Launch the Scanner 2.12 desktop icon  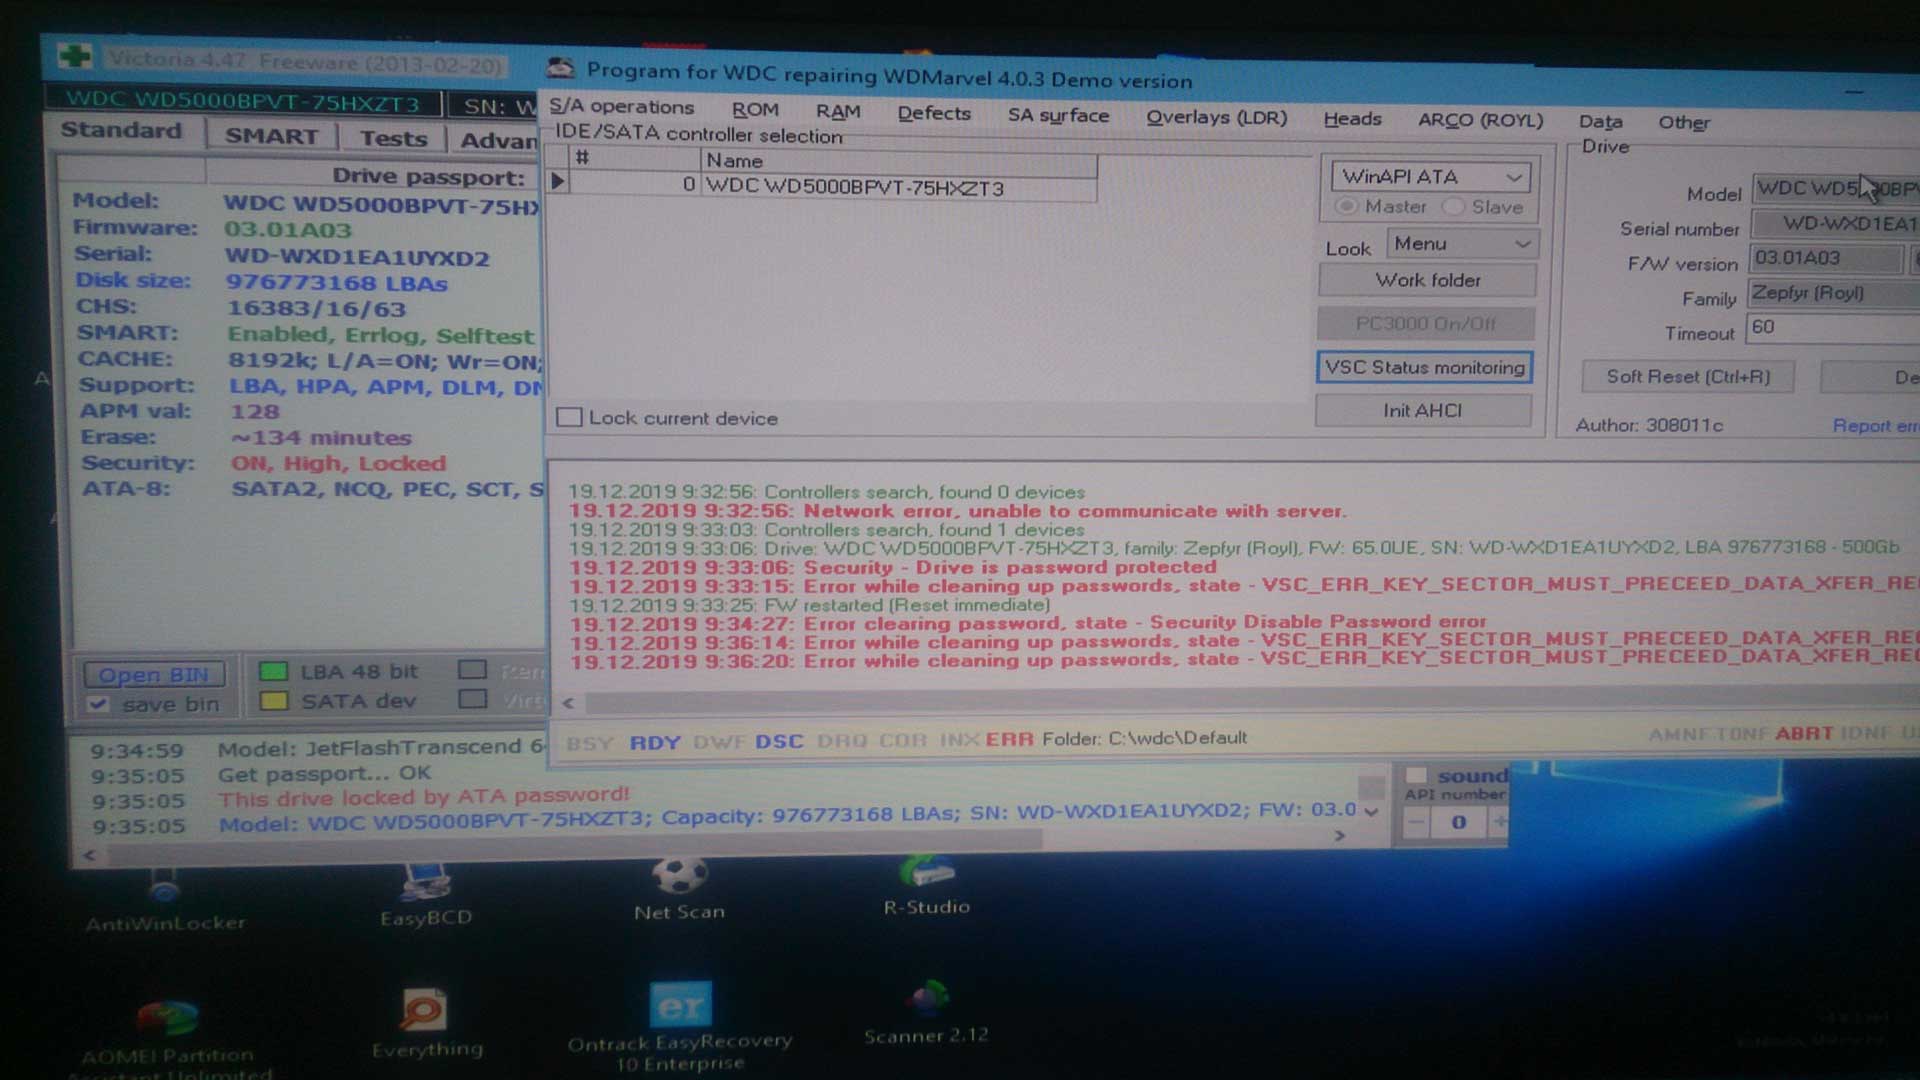tap(926, 1012)
